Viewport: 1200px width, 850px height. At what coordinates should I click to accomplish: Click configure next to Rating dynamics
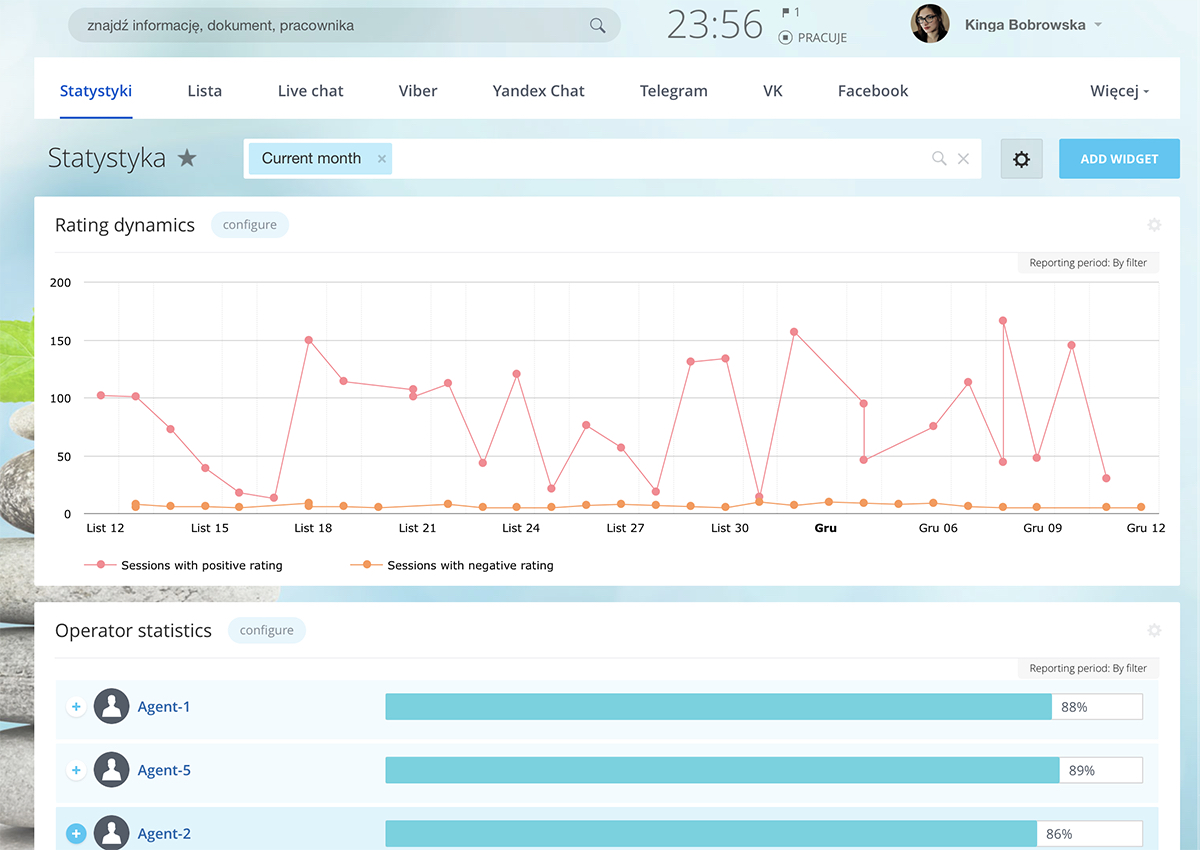[x=250, y=225]
